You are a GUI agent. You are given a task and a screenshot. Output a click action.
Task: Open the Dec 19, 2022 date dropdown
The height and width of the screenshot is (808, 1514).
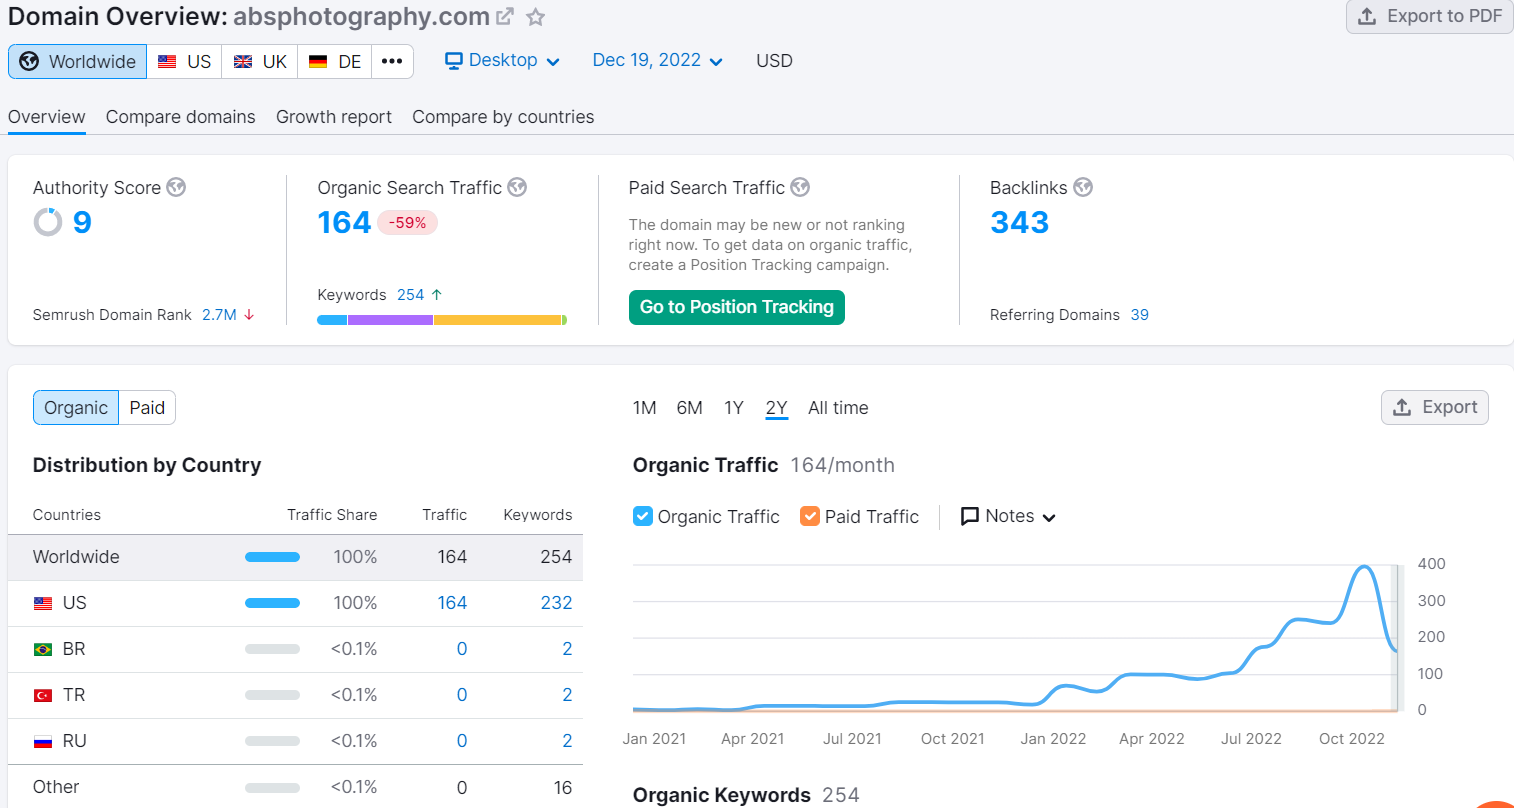pos(657,60)
